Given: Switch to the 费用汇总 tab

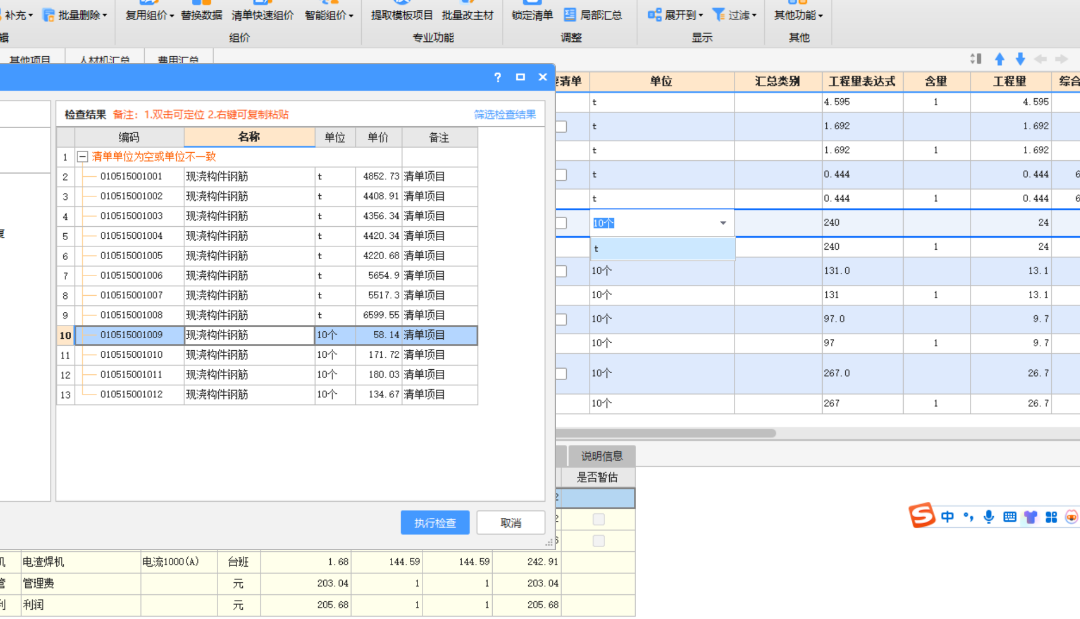Looking at the screenshot, I should (178, 61).
